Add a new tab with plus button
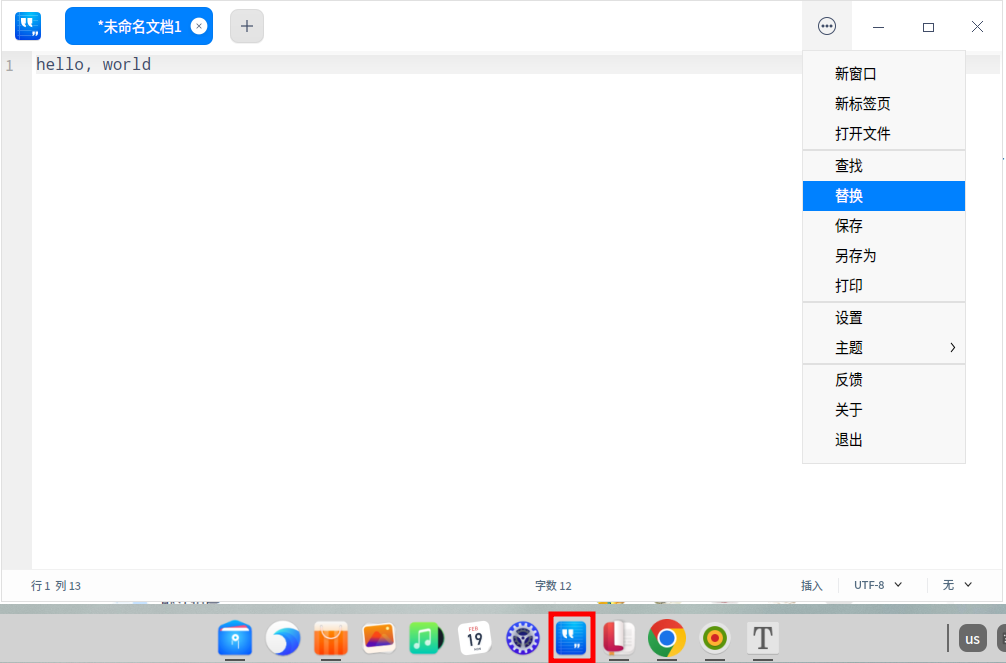Image resolution: width=1006 pixels, height=663 pixels. pos(247,26)
